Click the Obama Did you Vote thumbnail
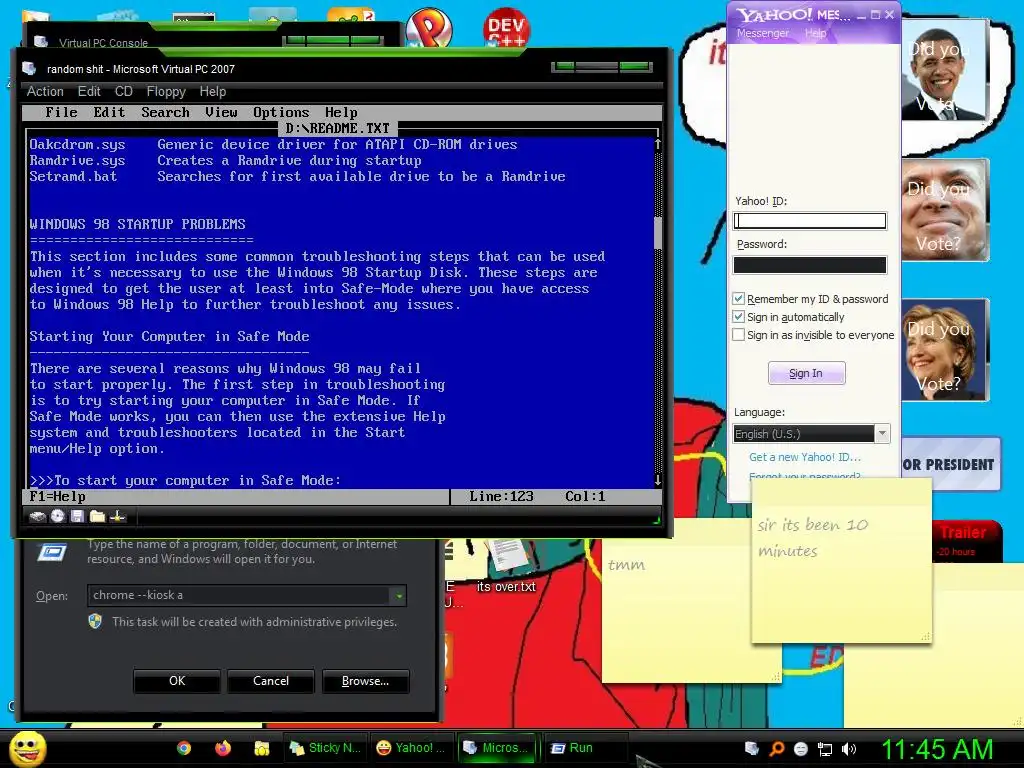 pos(944,71)
